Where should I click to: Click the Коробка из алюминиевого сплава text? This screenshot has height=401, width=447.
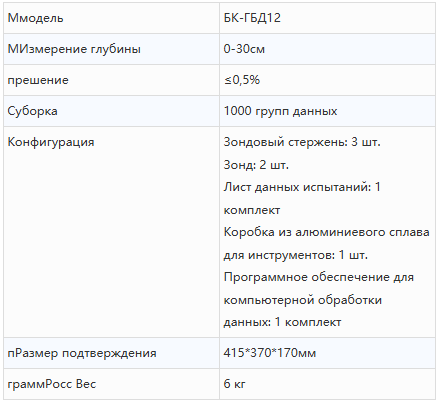[x=326, y=232]
